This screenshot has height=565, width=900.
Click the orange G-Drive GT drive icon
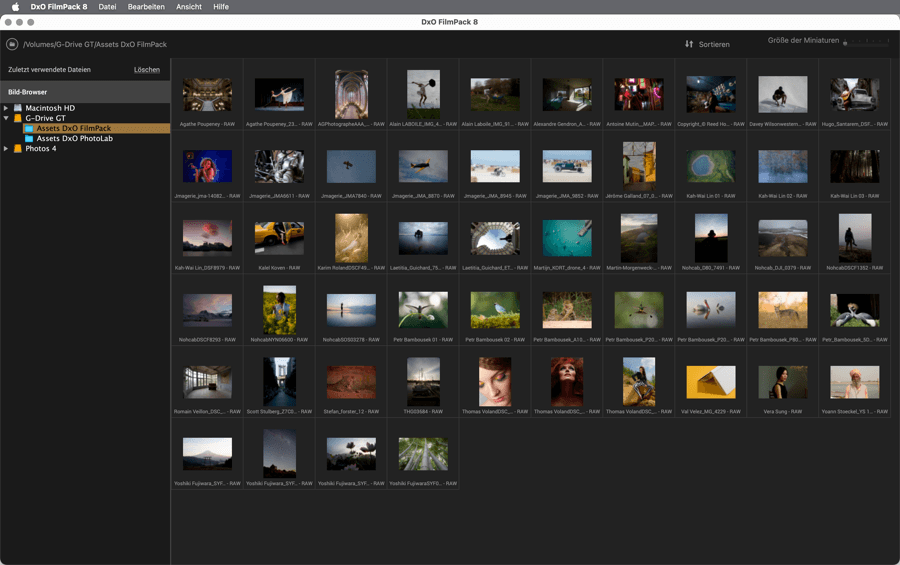coord(18,118)
